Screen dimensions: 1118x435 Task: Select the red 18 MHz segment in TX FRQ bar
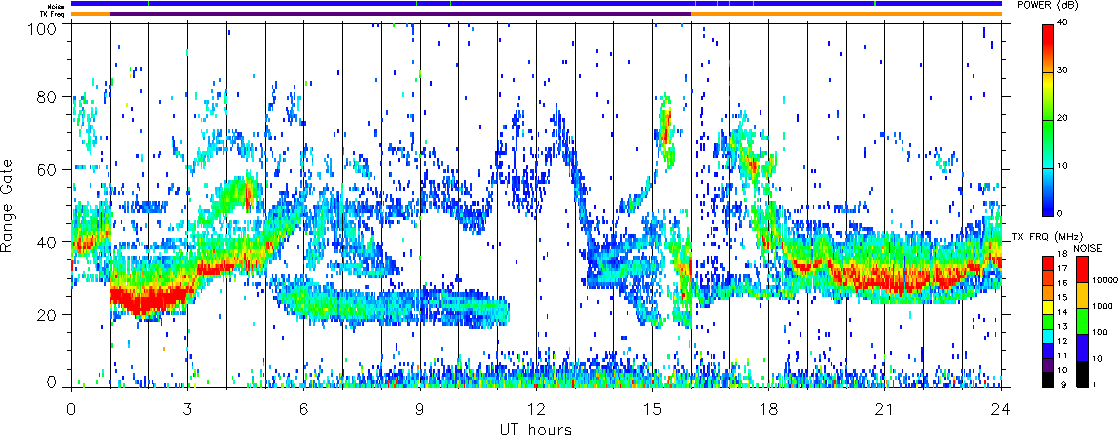coord(1048,264)
